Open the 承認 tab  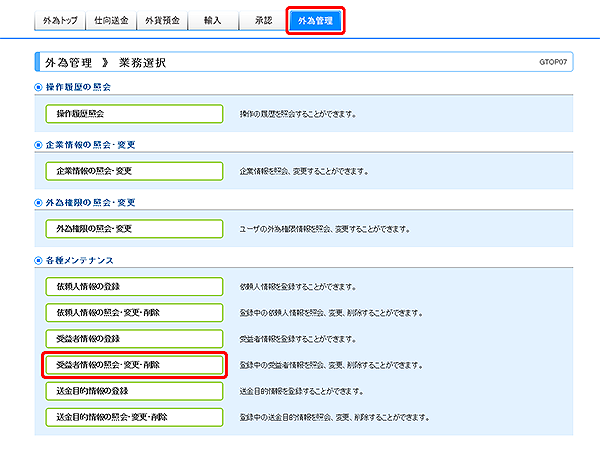pos(264,21)
